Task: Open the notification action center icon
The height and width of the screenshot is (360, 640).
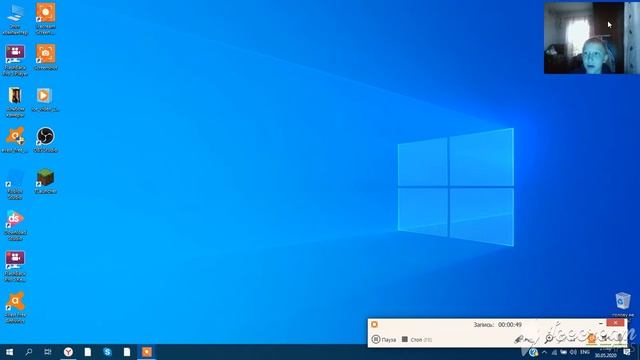Action: coord(627,352)
